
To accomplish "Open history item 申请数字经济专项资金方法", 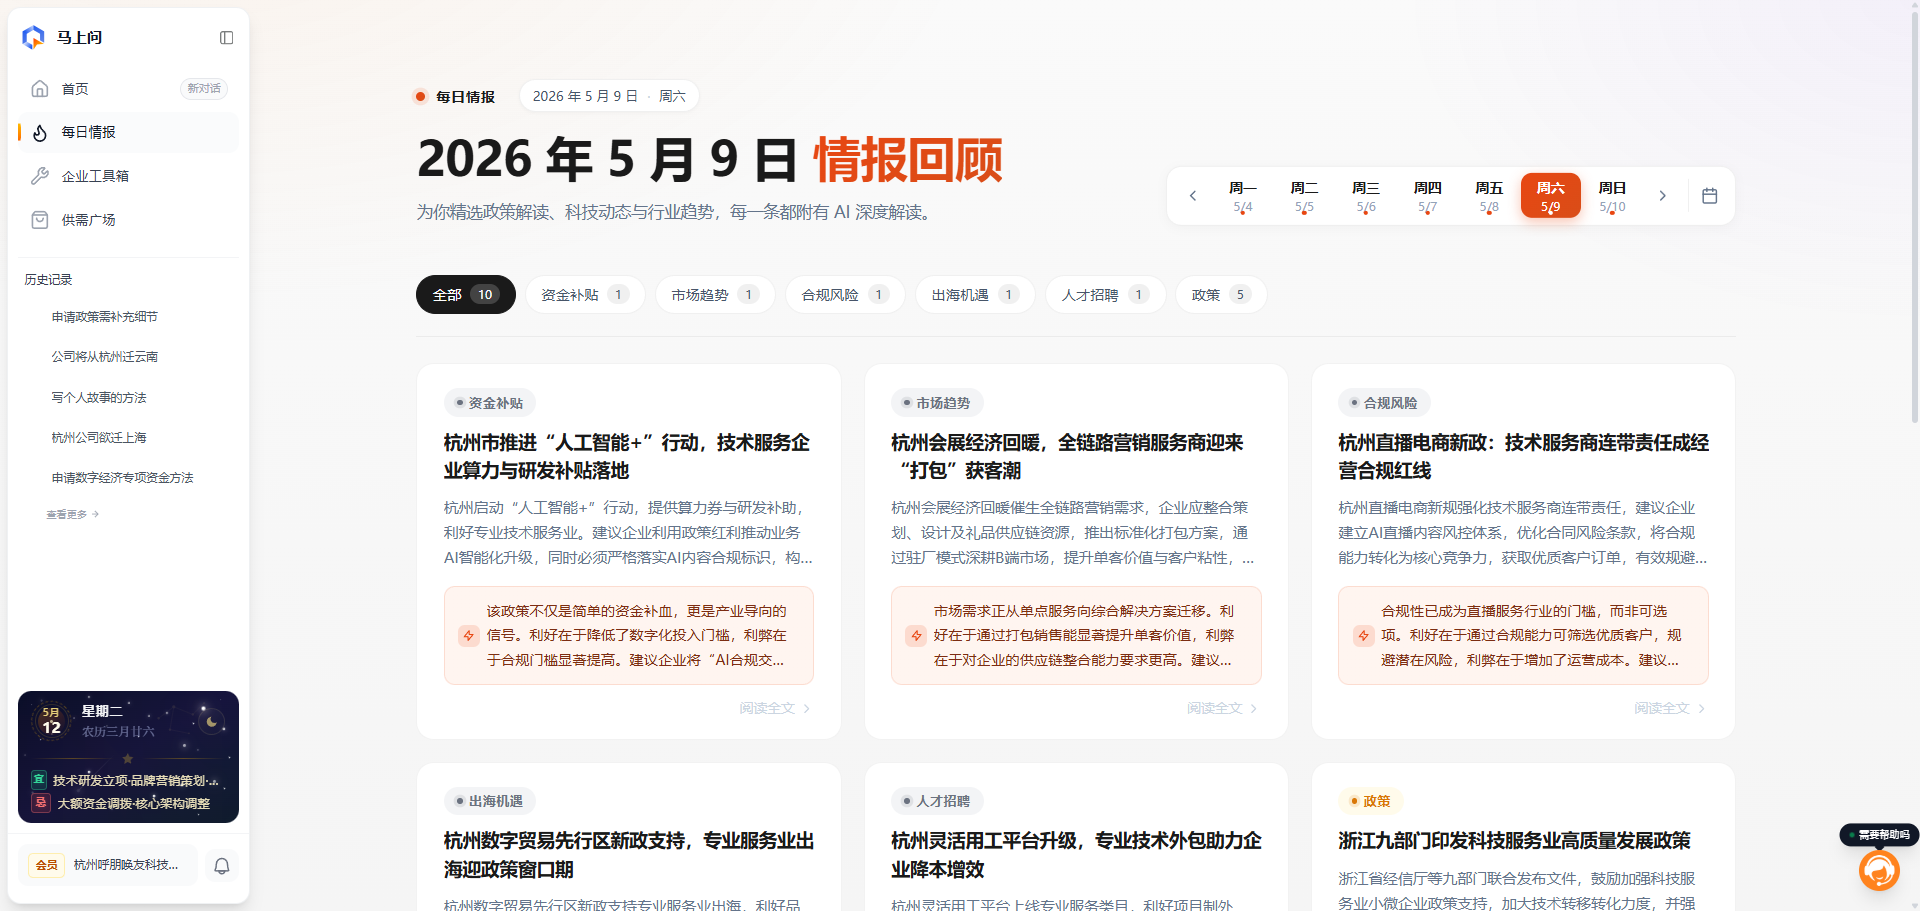I will [x=122, y=478].
